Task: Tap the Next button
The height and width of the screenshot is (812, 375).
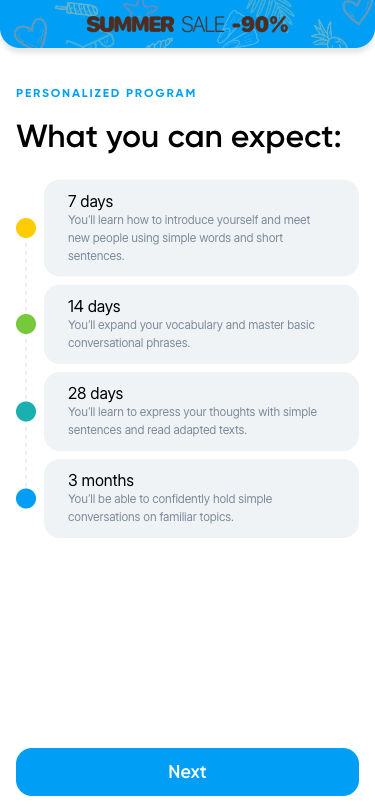Action: [188, 772]
